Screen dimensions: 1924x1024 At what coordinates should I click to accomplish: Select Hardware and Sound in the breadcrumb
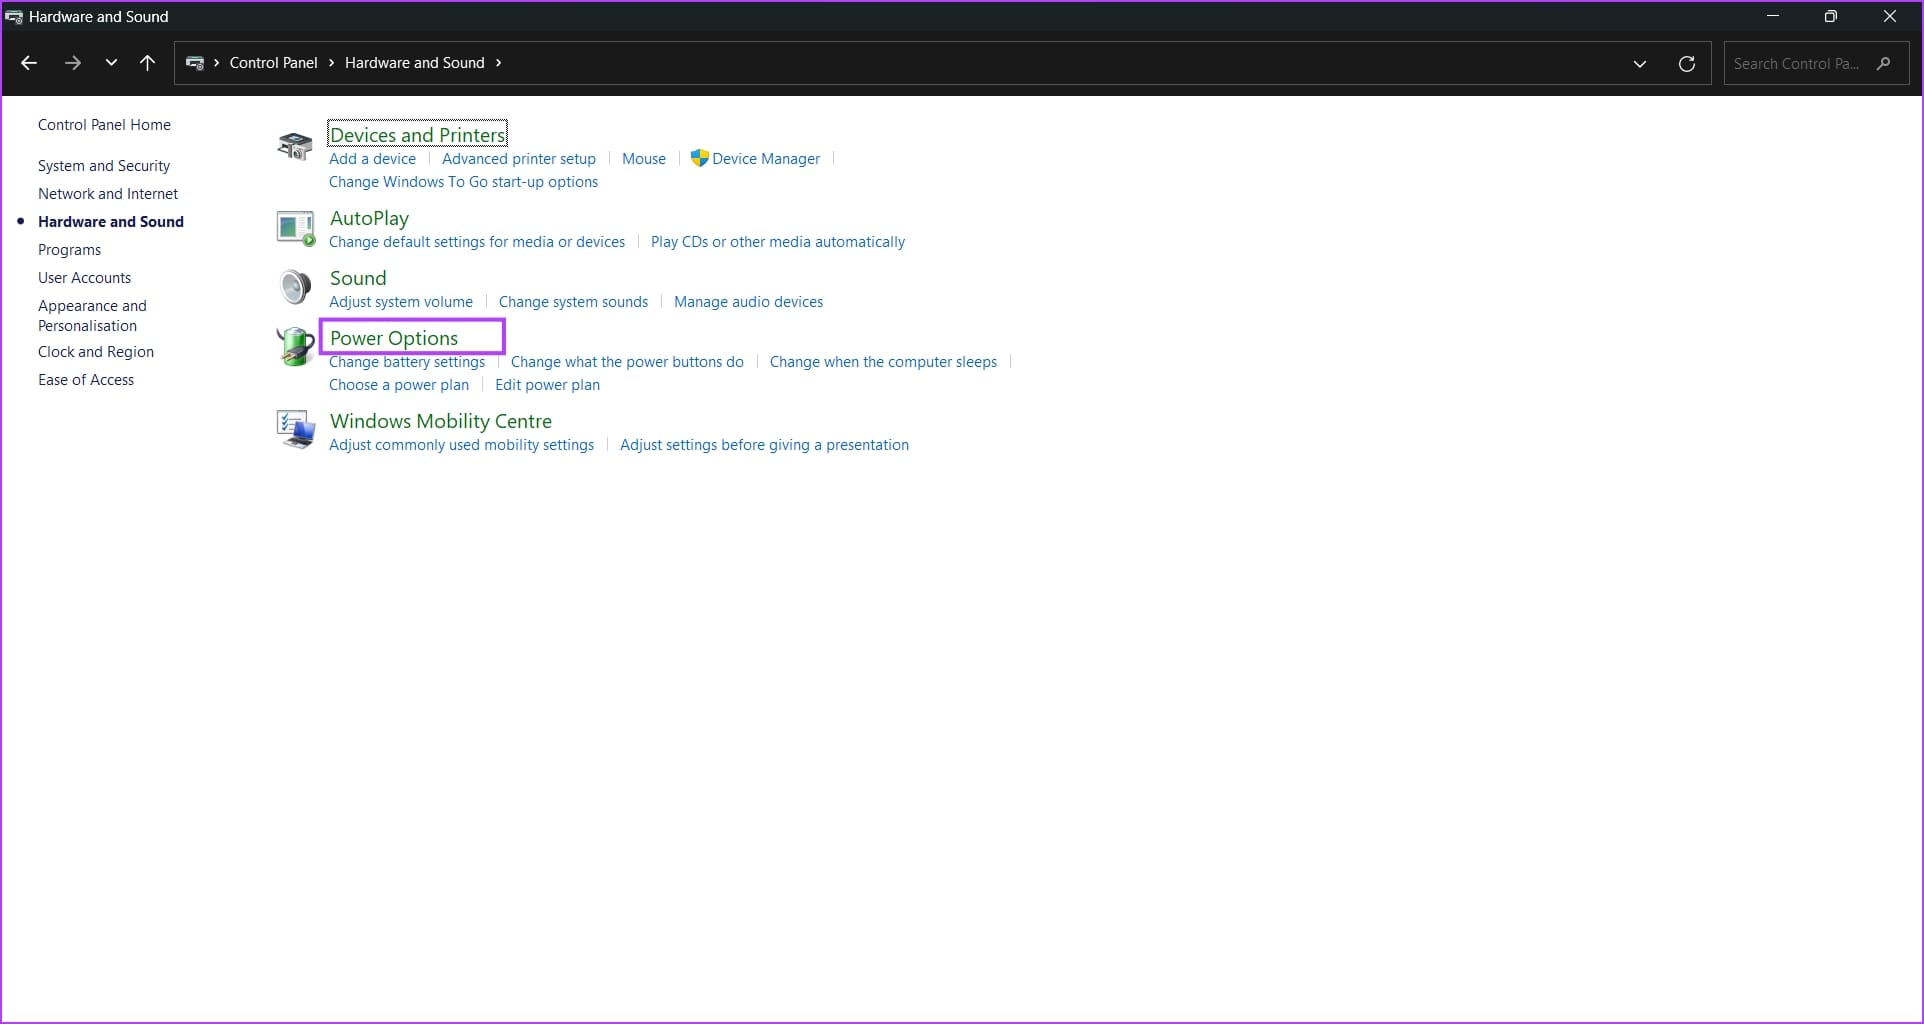click(414, 63)
